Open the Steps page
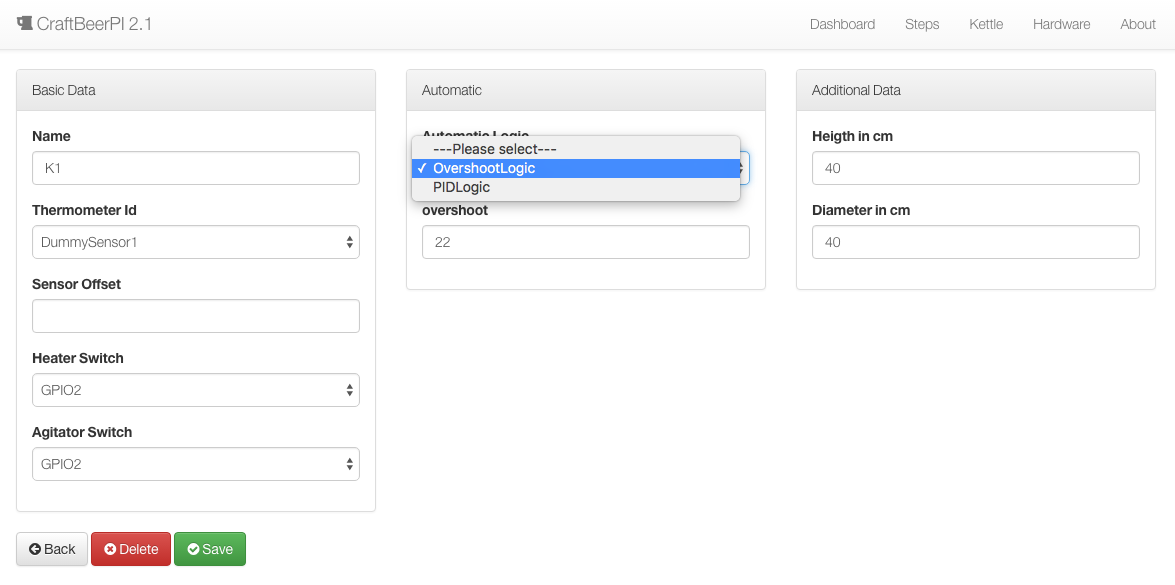Image resolution: width=1175 pixels, height=585 pixels. pos(921,24)
